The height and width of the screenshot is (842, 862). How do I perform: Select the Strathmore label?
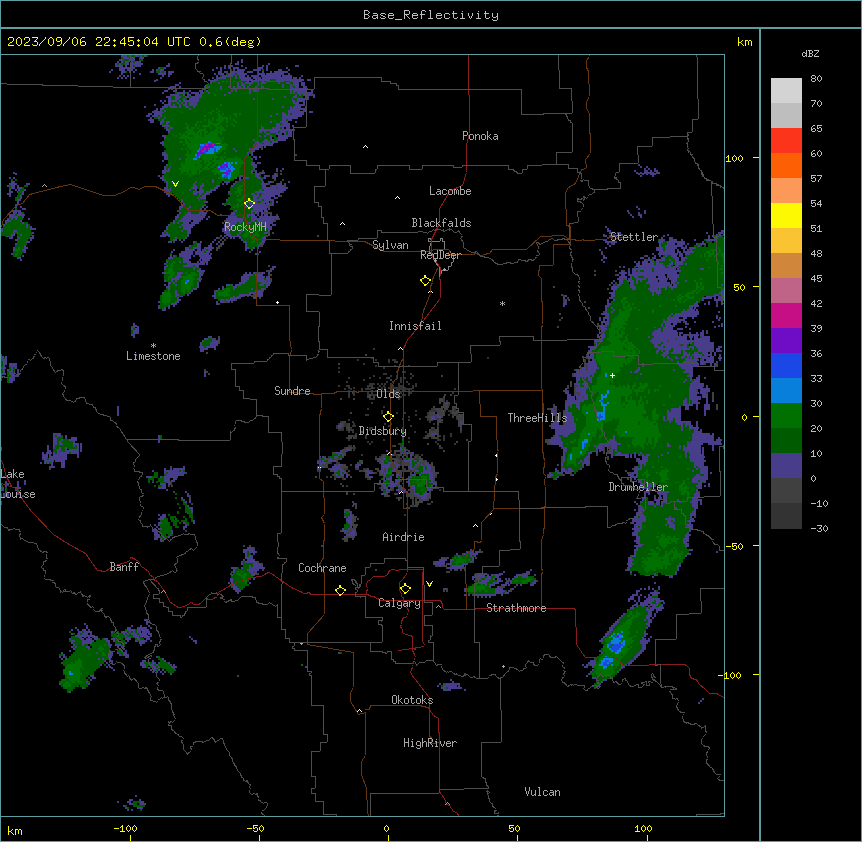coord(516,608)
